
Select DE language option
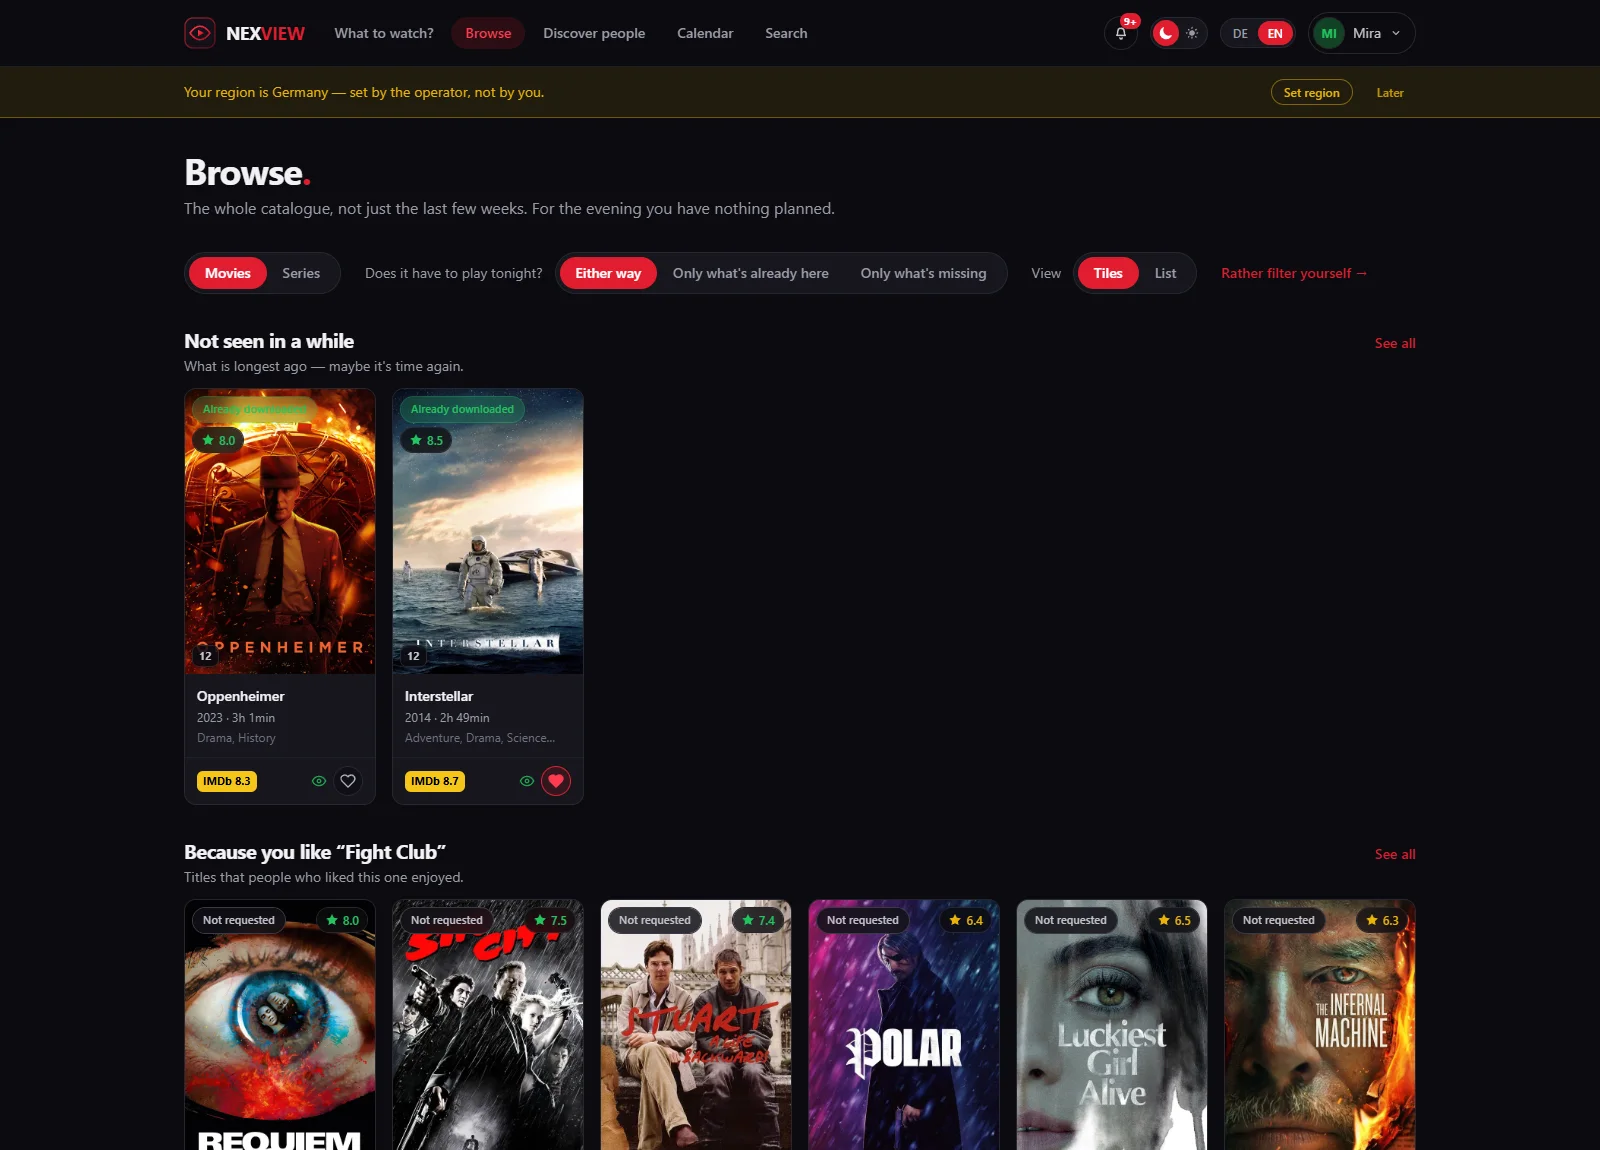click(x=1240, y=33)
